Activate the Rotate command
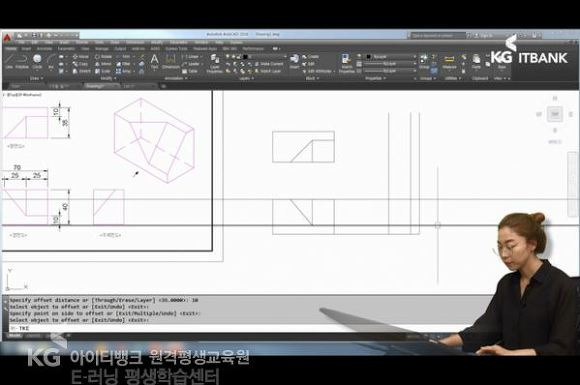Viewport: 580px width, 385px height. [103, 57]
